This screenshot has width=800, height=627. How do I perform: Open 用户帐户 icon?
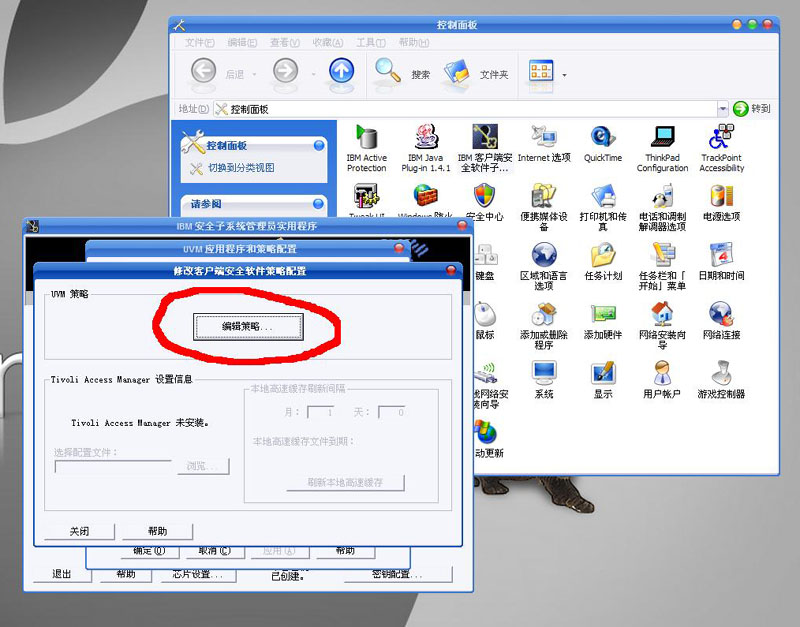pos(662,380)
